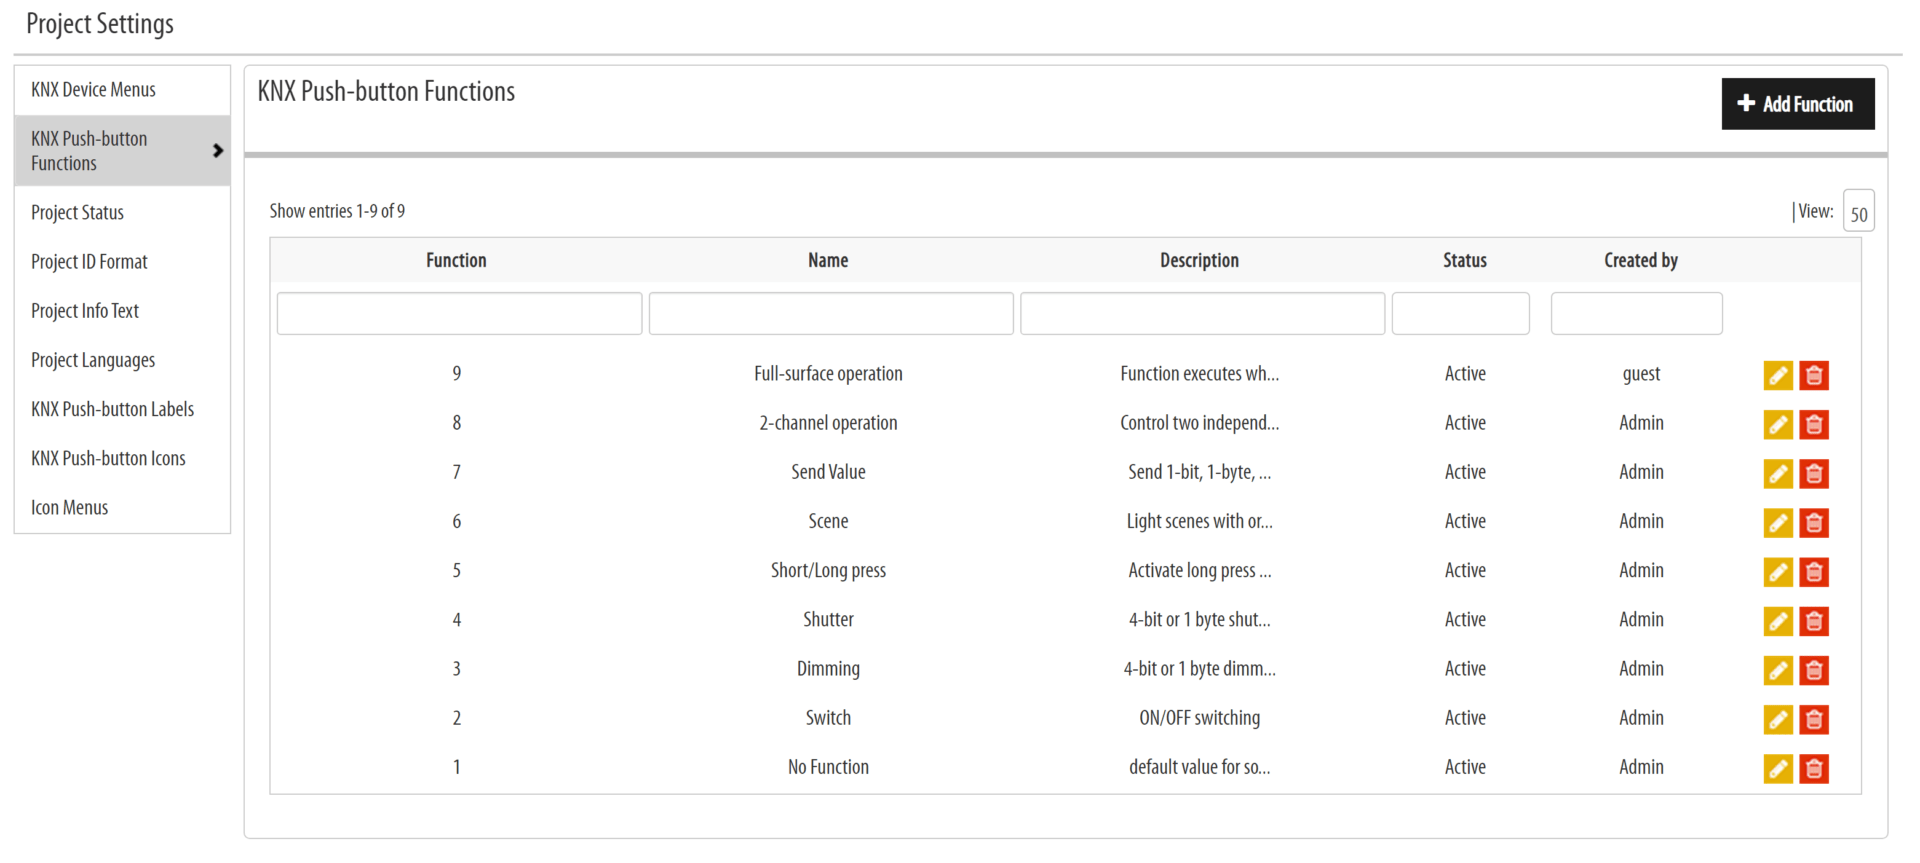Focus the Function filter field
Image resolution: width=1920 pixels, height=863 pixels.
[459, 313]
